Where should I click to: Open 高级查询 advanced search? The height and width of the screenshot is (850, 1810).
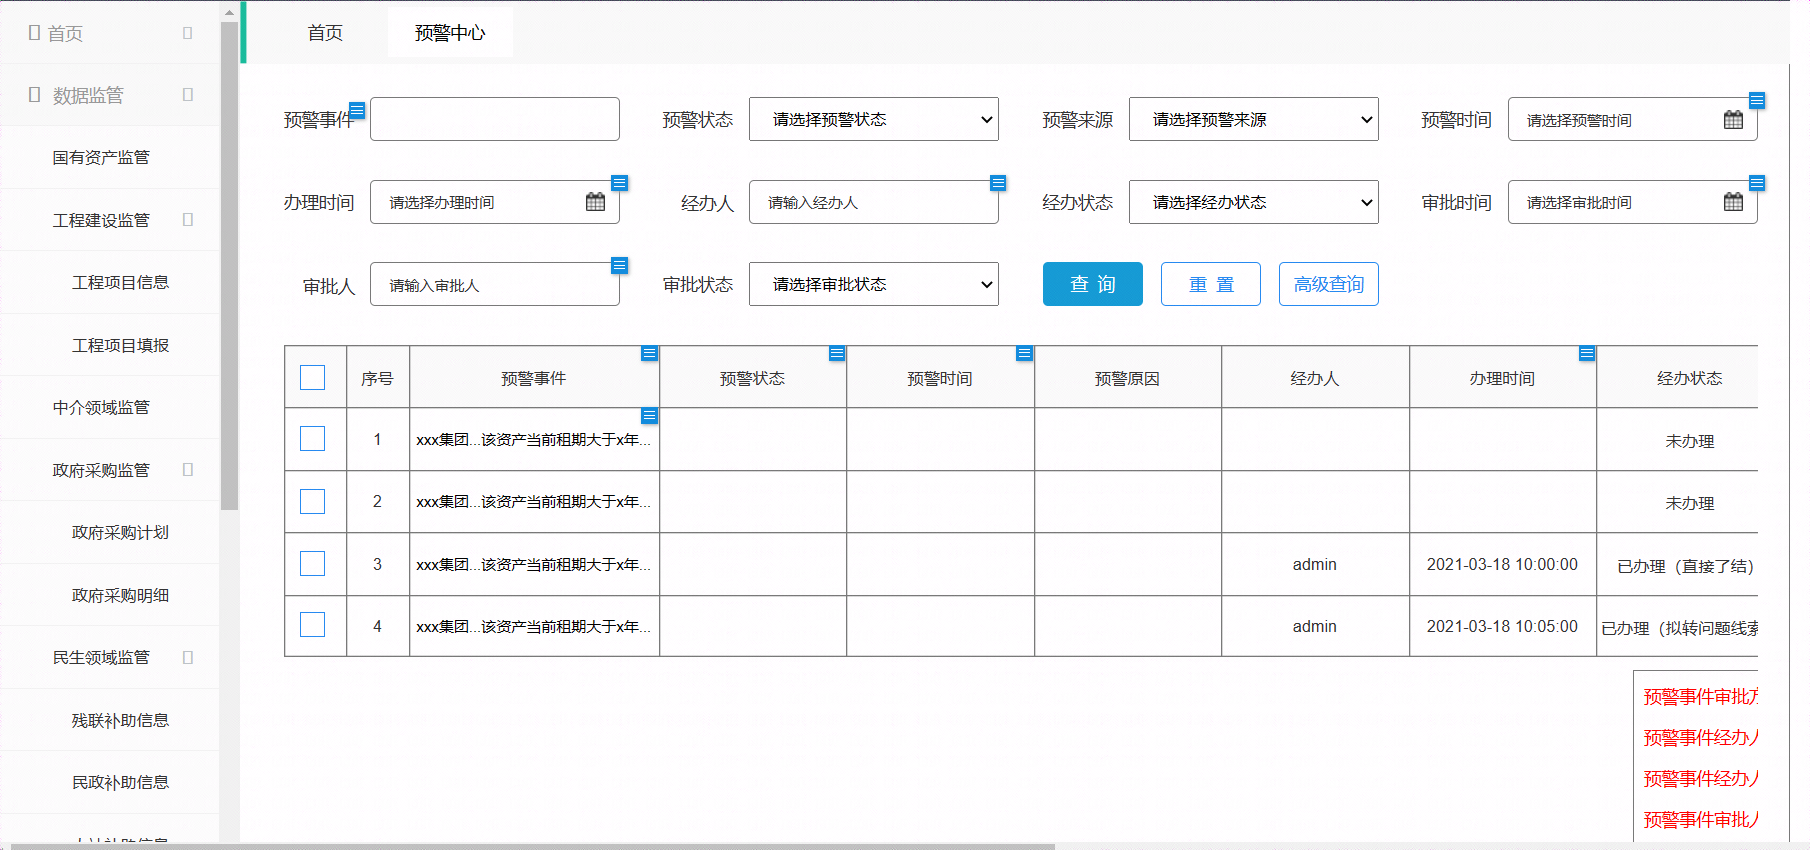click(x=1329, y=284)
